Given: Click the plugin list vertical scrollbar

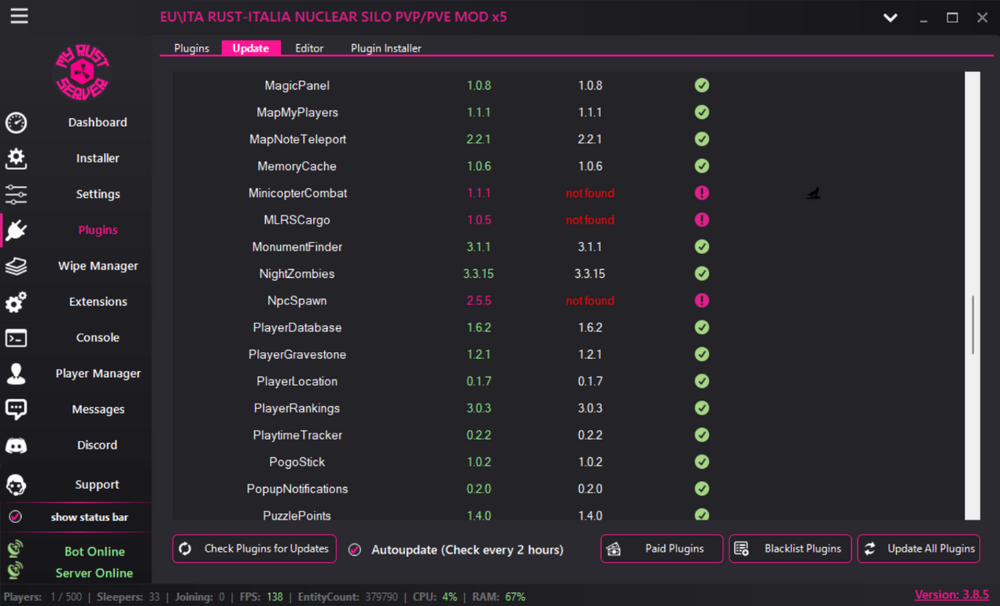Looking at the screenshot, I should (x=972, y=325).
